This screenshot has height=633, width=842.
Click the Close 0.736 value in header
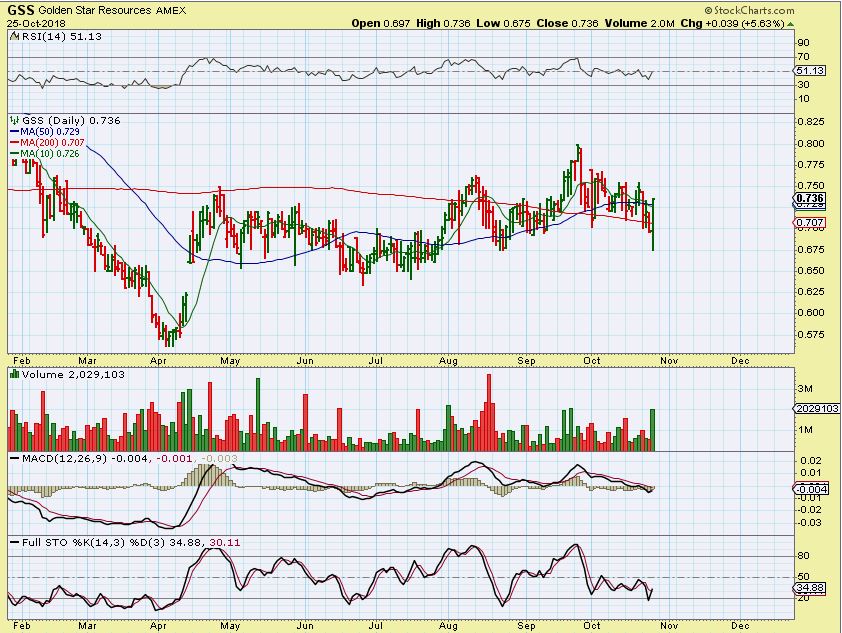pos(567,24)
